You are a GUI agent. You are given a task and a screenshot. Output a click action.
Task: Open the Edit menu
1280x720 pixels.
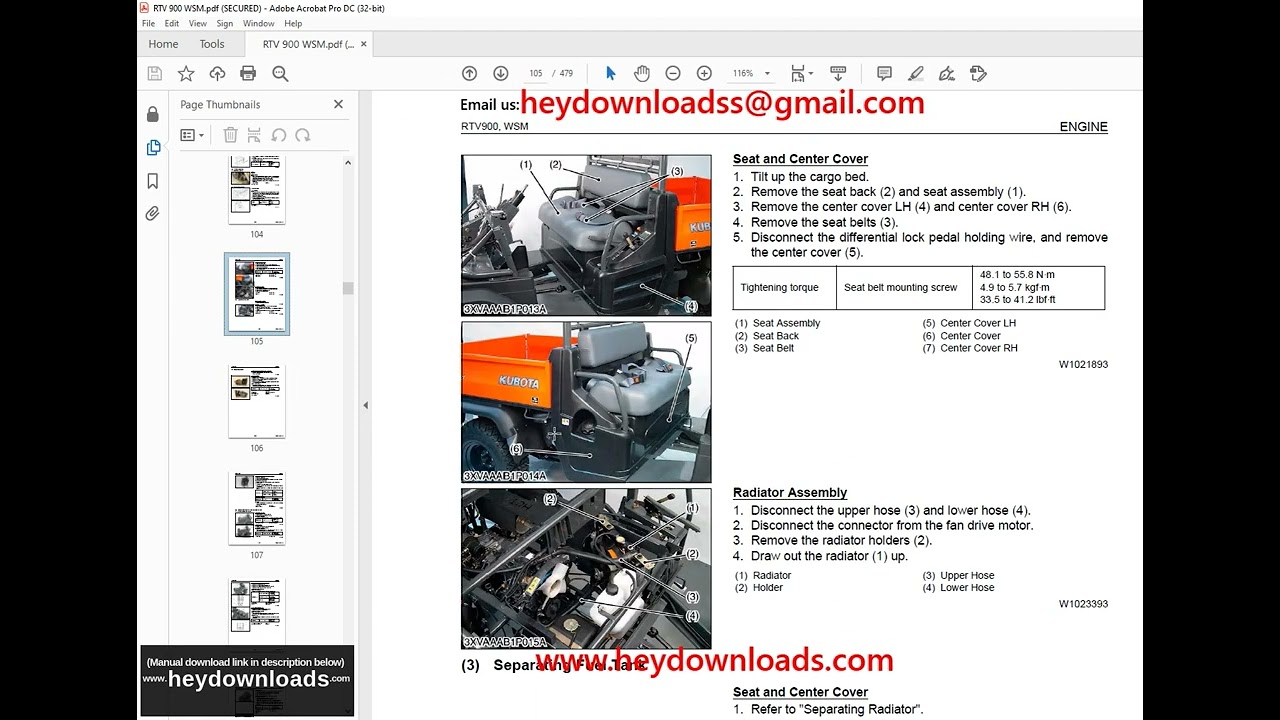pos(172,23)
